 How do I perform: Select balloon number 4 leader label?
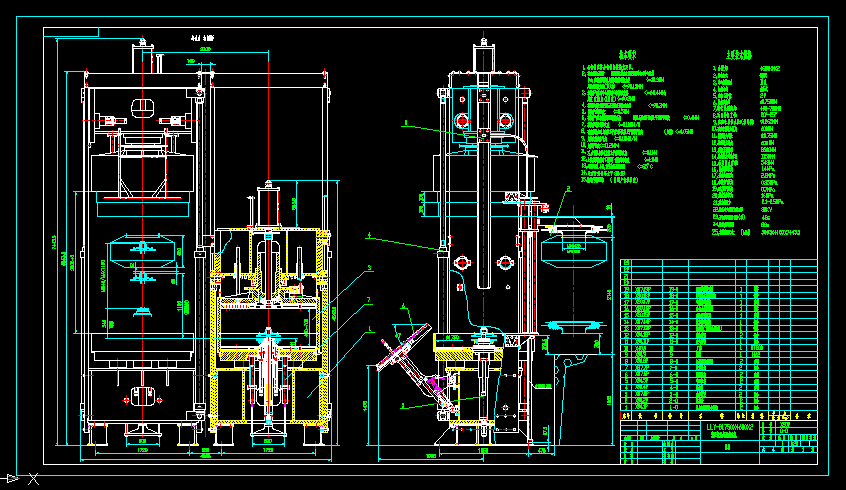[x=369, y=236]
